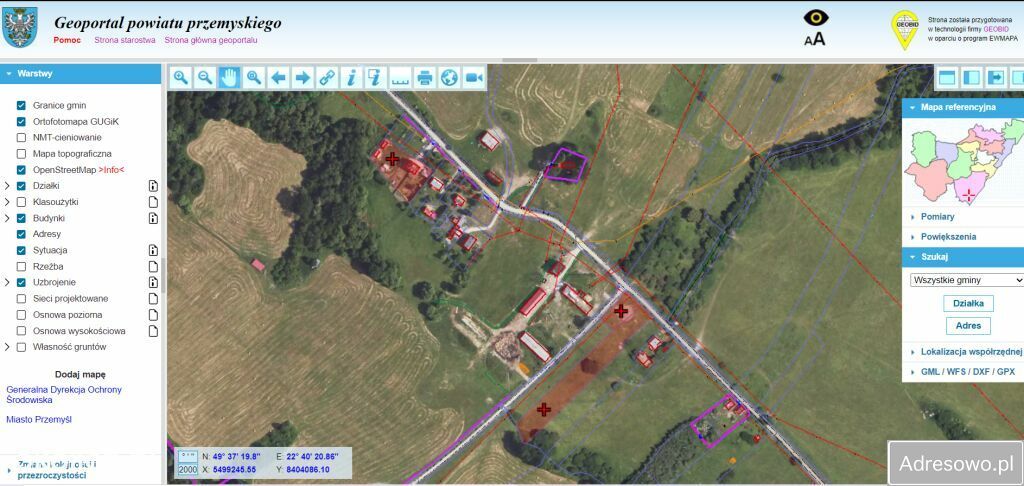Image resolution: width=1024 pixels, height=486 pixels.
Task: Click the printer icon
Action: (x=424, y=78)
